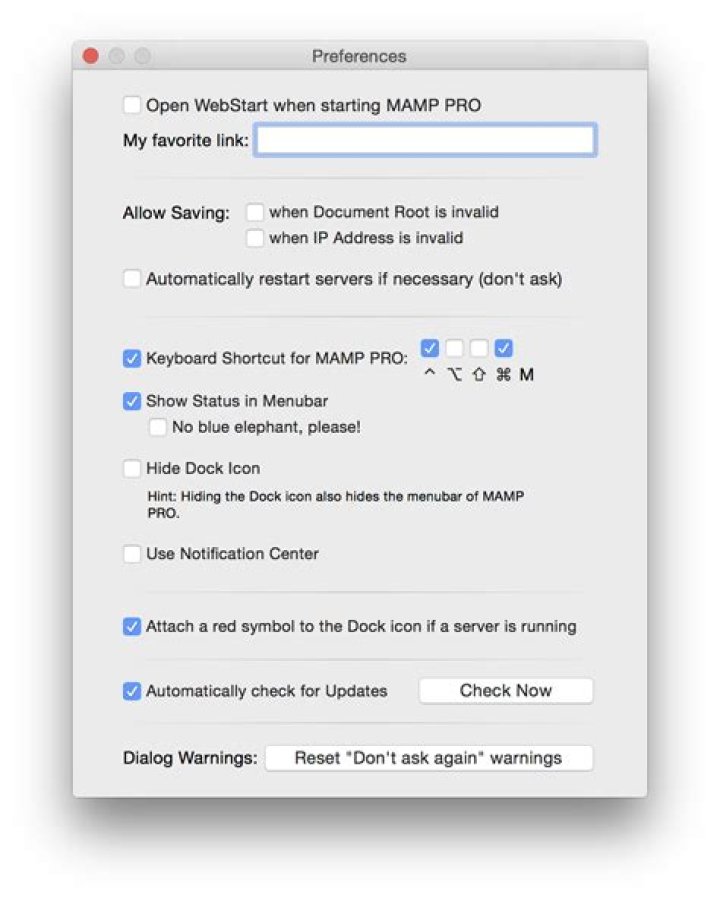Uncheck the Command key modifier checkbox

point(503,348)
